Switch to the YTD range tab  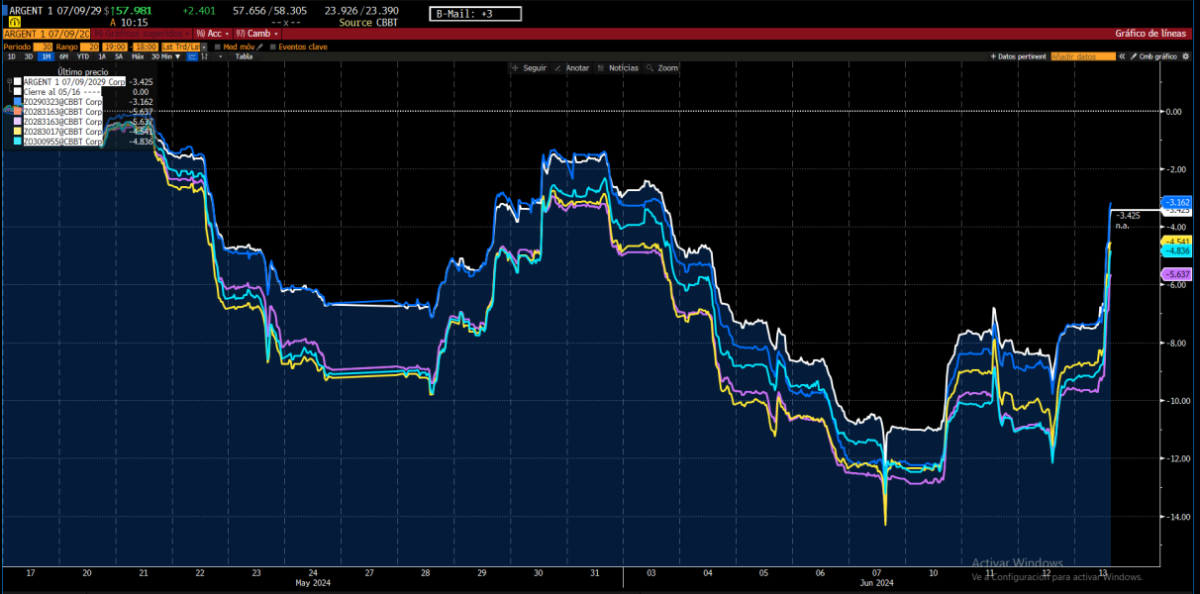click(x=82, y=57)
